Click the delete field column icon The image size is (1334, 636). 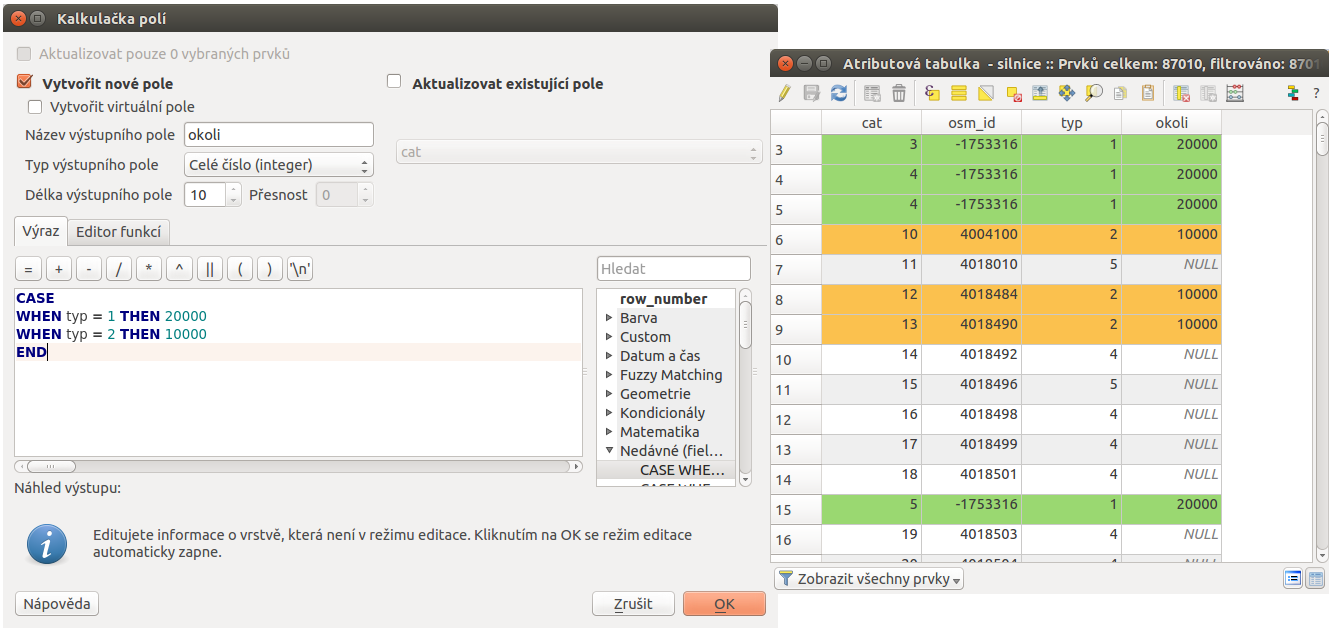(1181, 93)
